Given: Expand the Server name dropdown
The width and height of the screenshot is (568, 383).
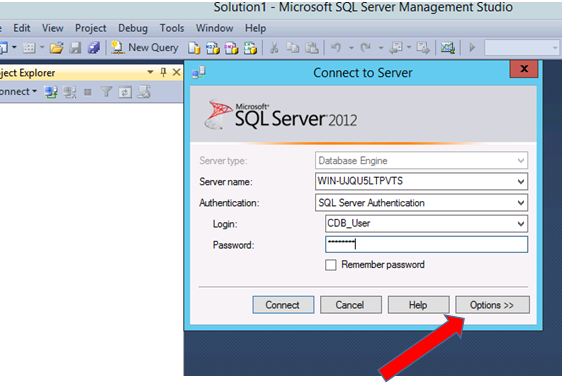Looking at the screenshot, I should coord(521,182).
